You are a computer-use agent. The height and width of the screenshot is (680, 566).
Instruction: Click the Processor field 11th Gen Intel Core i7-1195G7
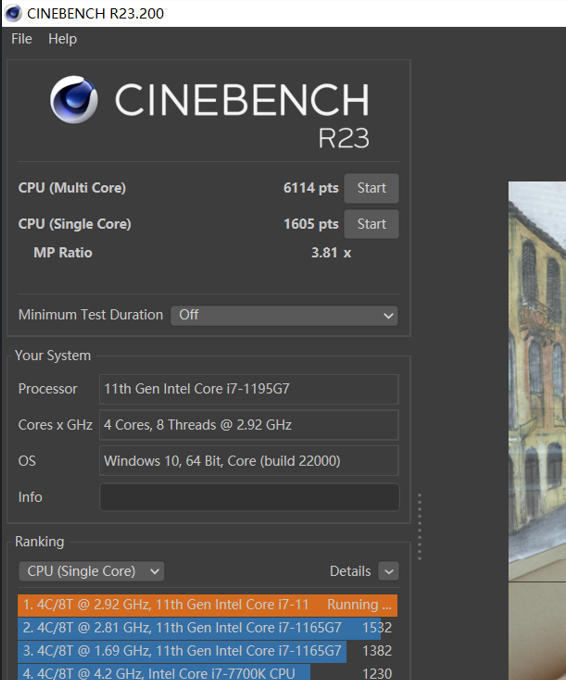(249, 389)
